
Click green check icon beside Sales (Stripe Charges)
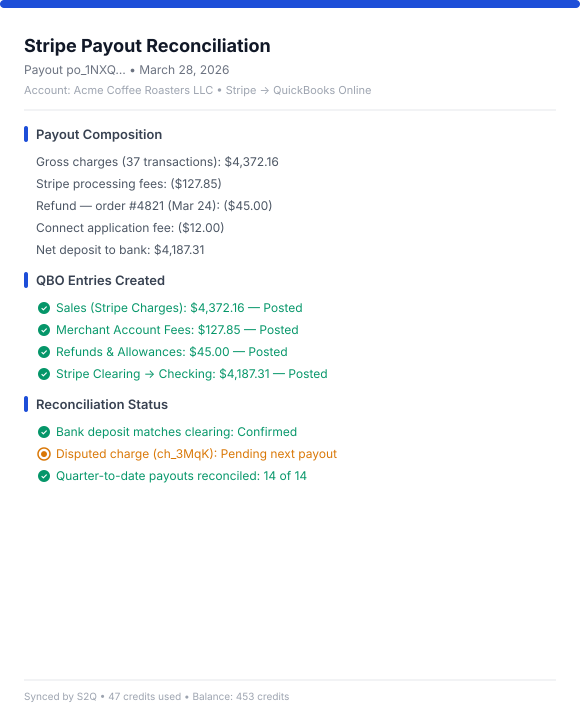(x=44, y=308)
